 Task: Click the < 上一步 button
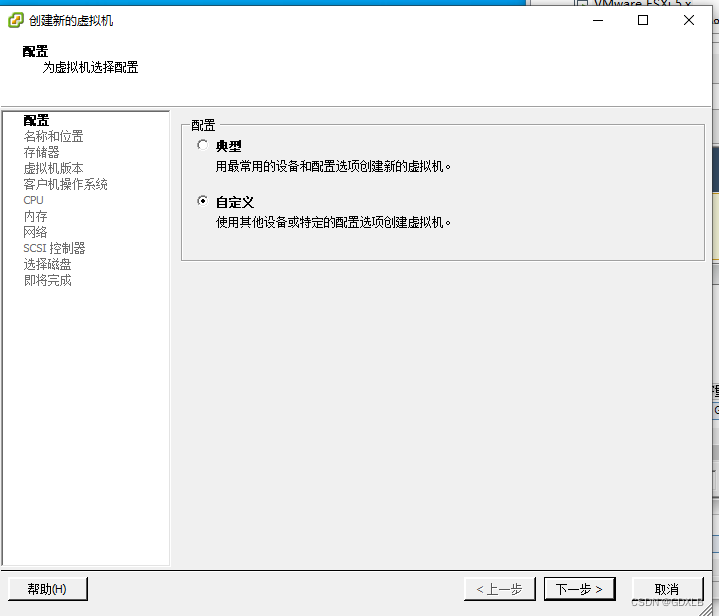point(500,589)
